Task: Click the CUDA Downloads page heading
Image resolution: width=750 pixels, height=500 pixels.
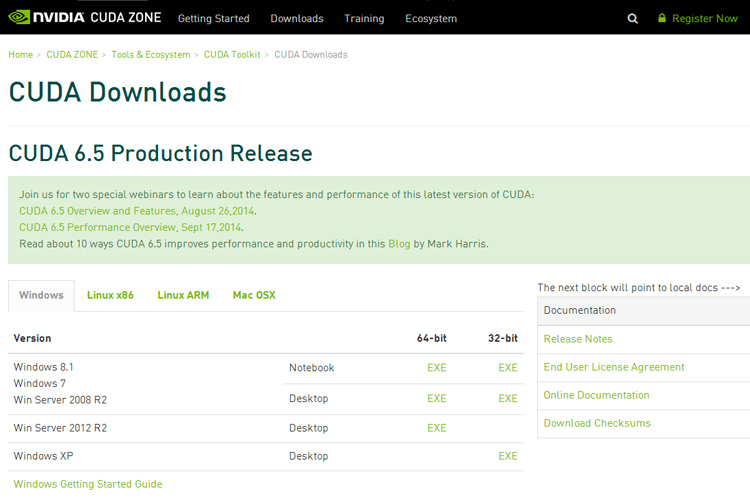Action: pyautogui.click(x=118, y=92)
